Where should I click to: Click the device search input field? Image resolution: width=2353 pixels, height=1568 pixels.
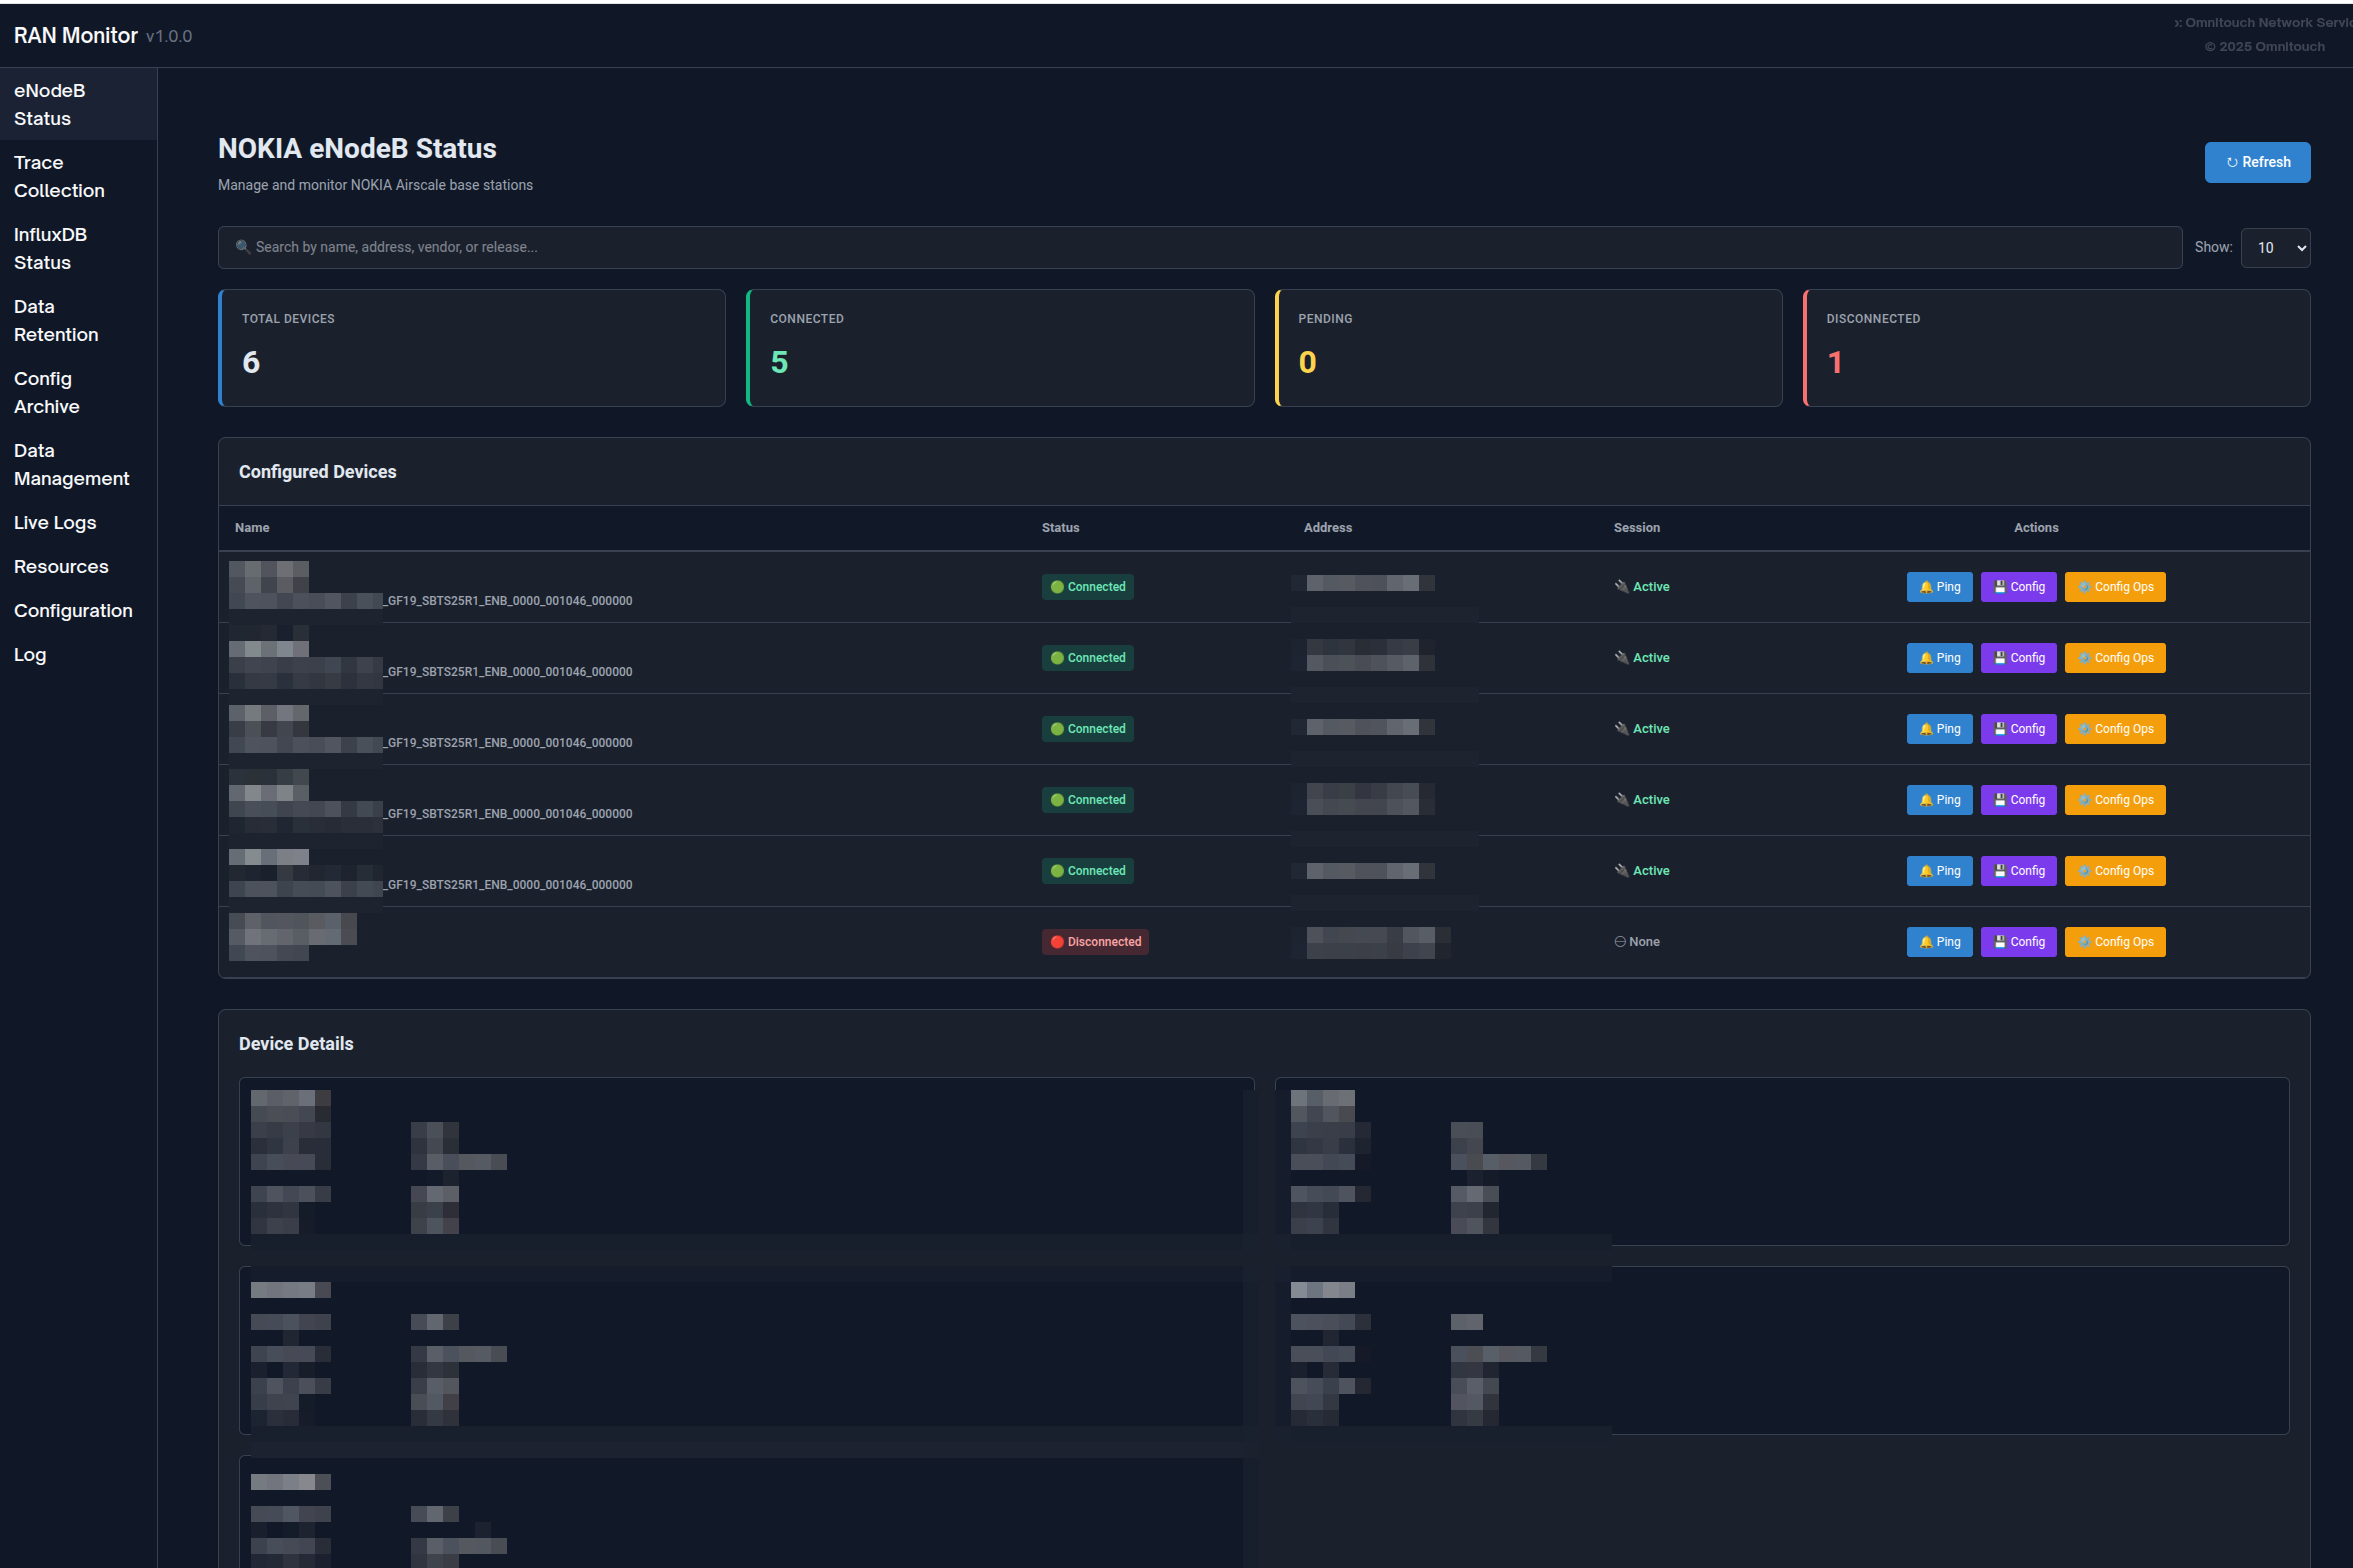click(1198, 247)
